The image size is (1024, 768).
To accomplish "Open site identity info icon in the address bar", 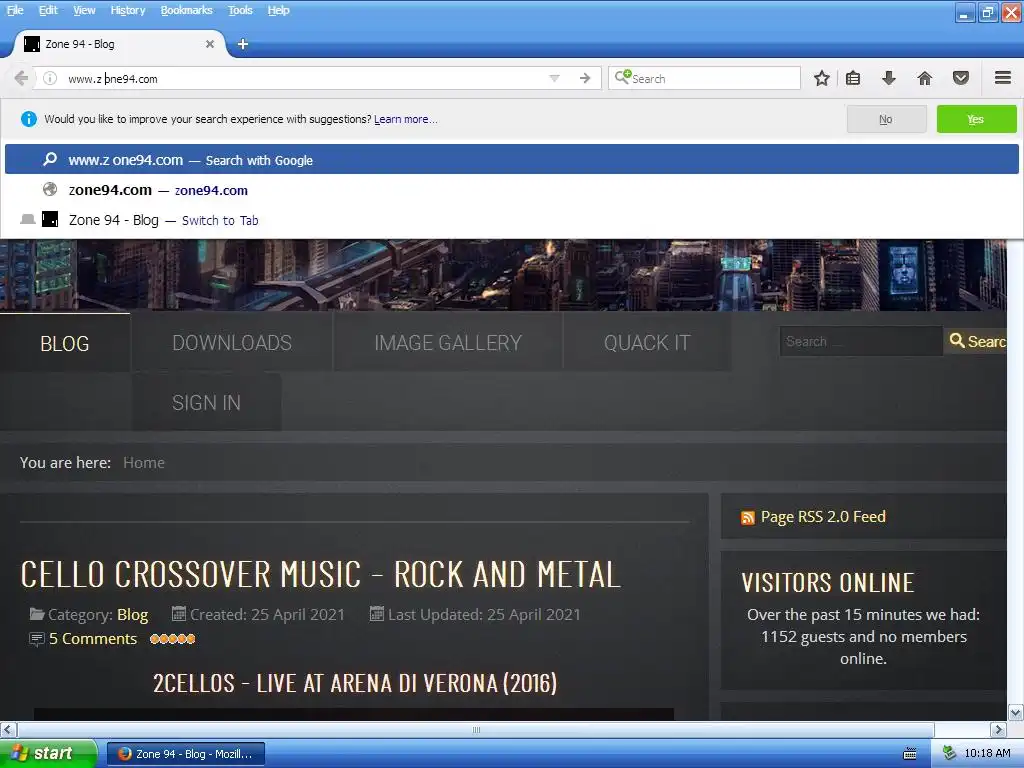I will click(x=50, y=78).
